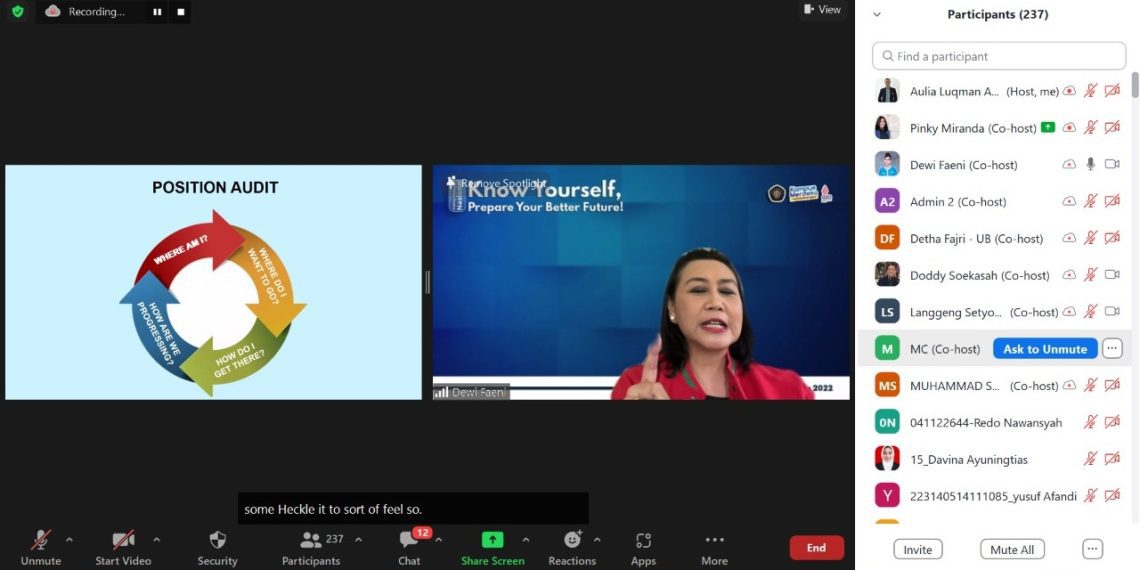The height and width of the screenshot is (570, 1140).
Task: Click Redo Nawansyah's muted microphone icon
Action: pos(1090,422)
